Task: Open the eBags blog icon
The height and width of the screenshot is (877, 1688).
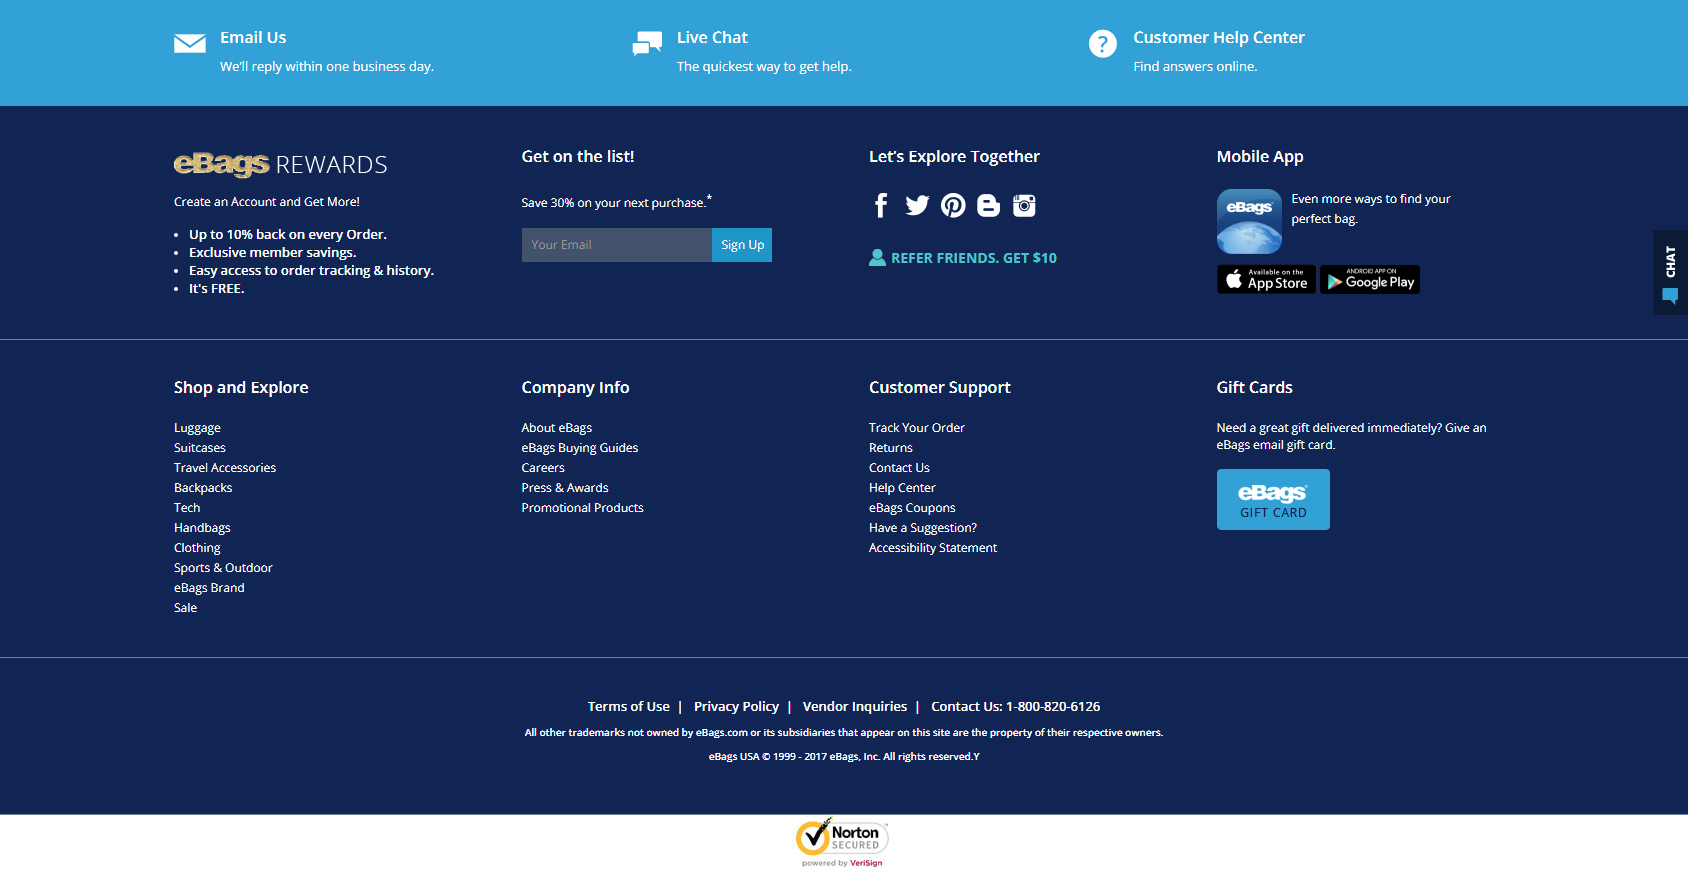Action: [988, 206]
